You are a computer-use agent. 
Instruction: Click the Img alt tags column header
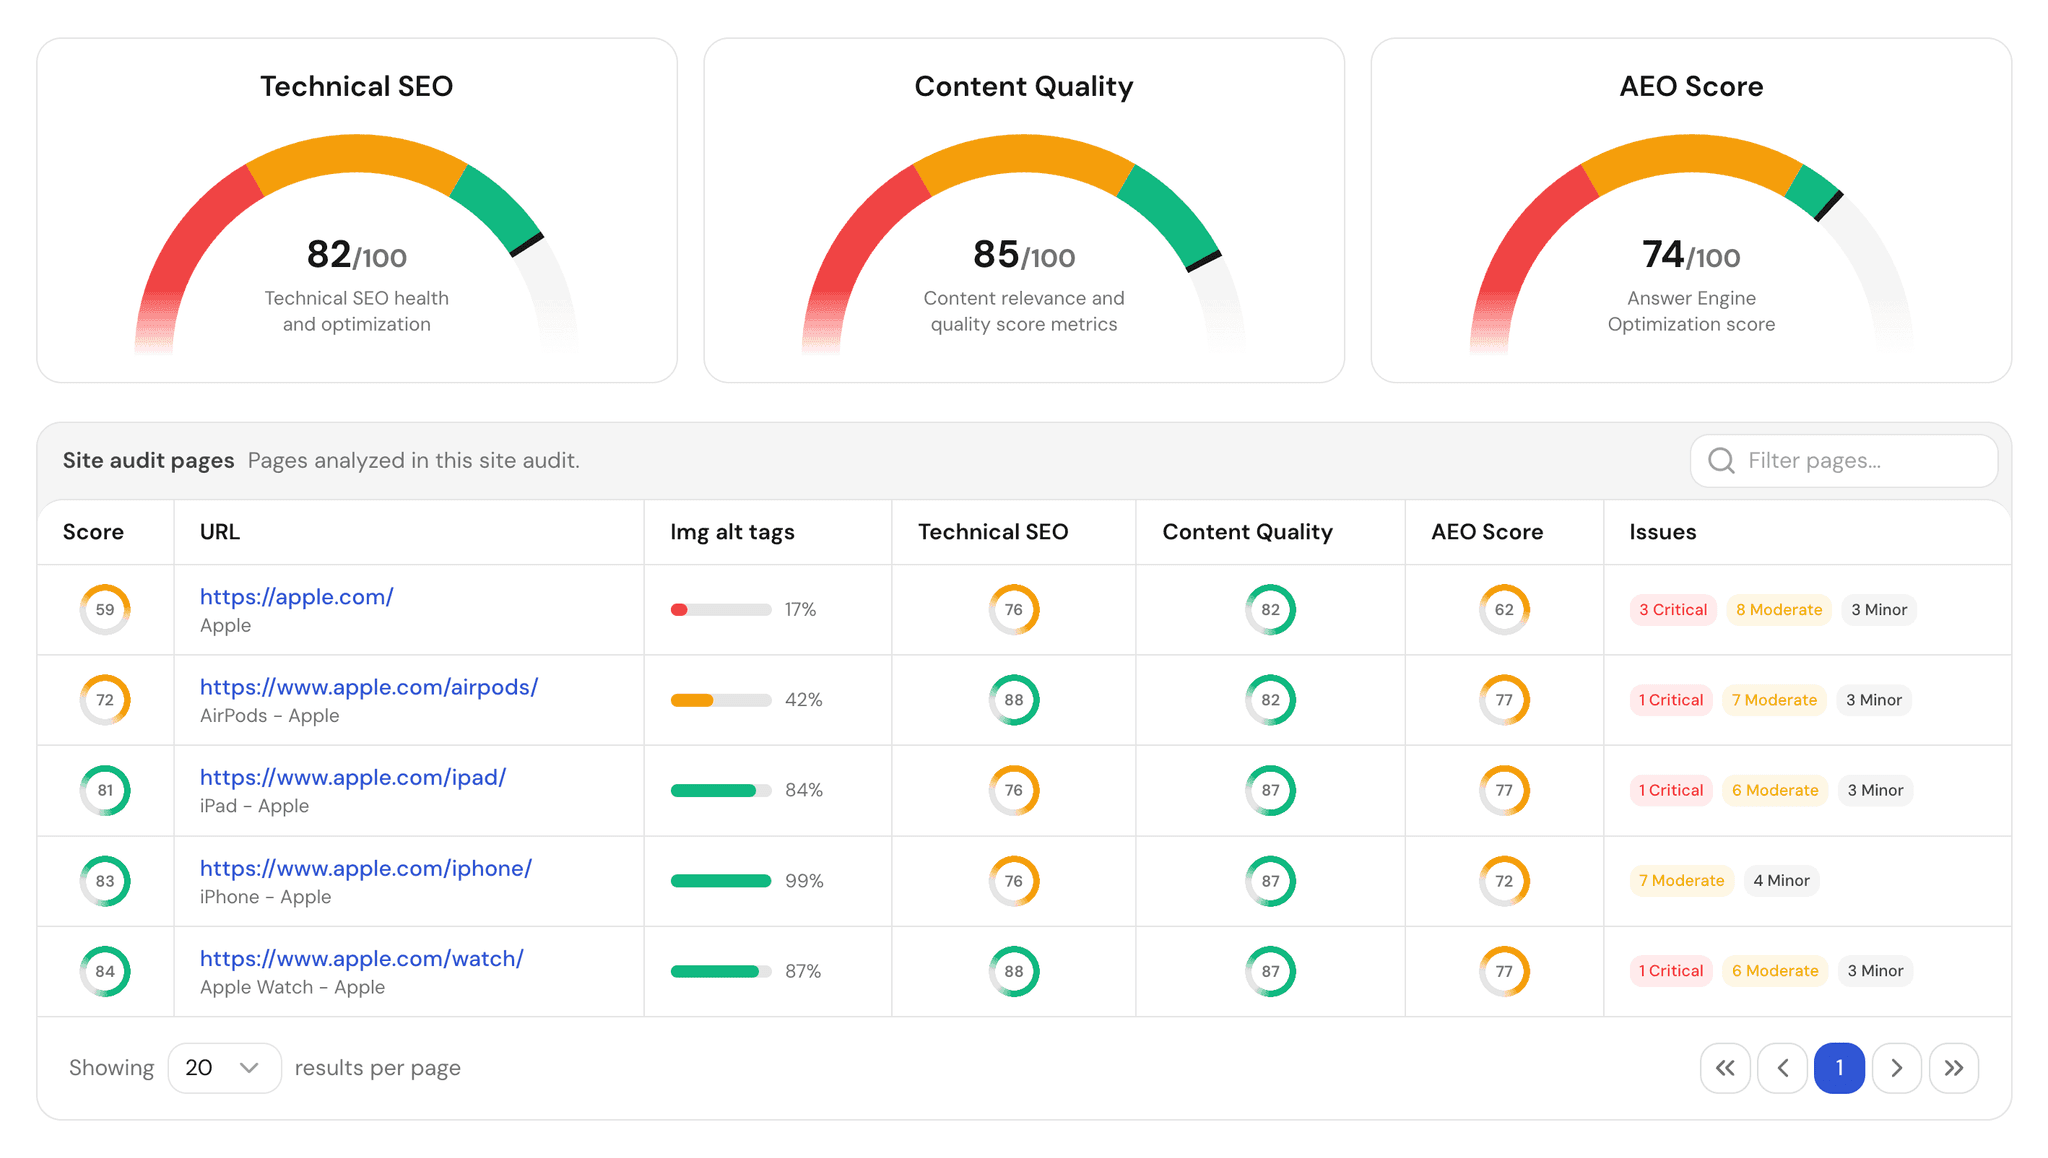[732, 532]
